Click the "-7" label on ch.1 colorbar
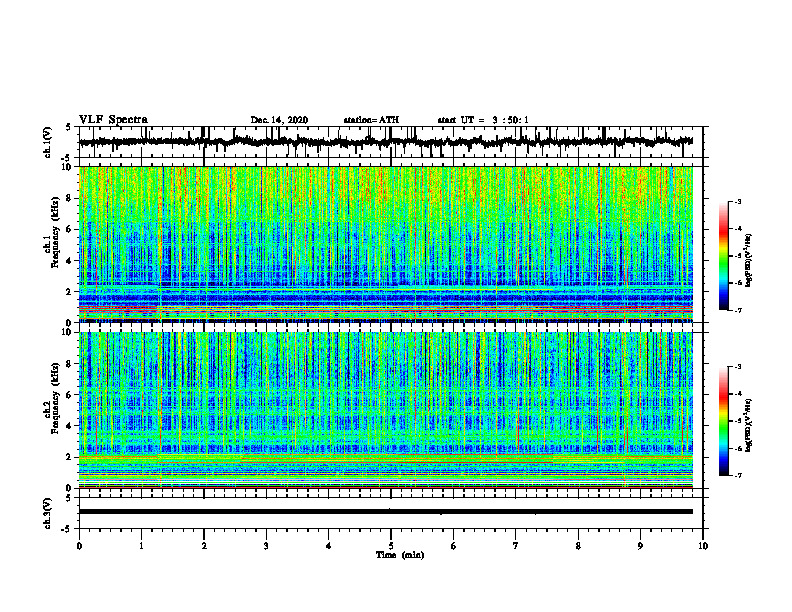 click(738, 310)
